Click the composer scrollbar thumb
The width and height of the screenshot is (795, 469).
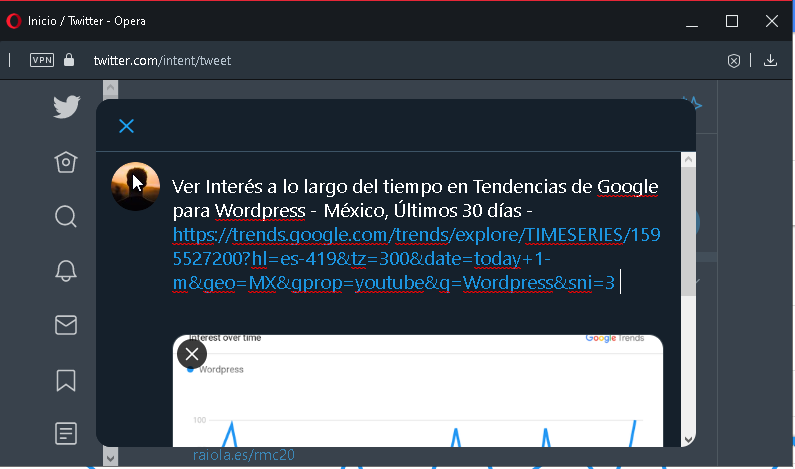688,231
